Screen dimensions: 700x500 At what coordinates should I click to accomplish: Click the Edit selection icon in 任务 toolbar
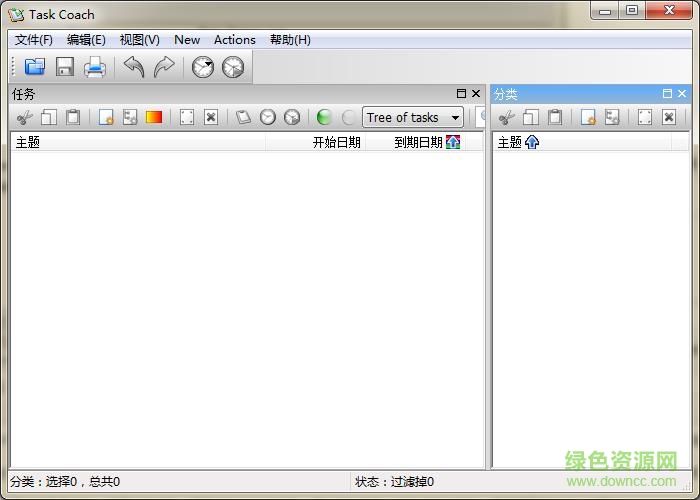pyautogui.click(x=187, y=117)
